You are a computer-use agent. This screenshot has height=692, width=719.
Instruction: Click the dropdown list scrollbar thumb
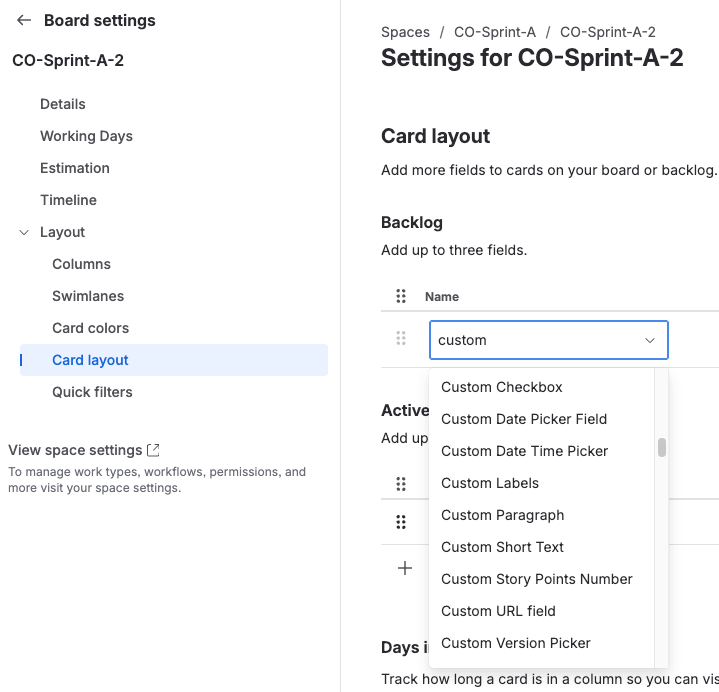point(662,447)
